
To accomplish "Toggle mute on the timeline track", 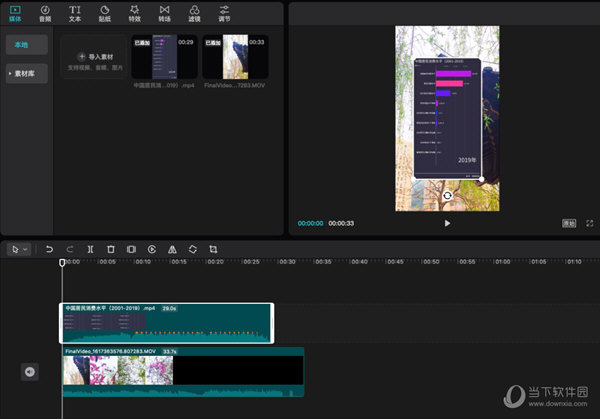I will (x=30, y=372).
